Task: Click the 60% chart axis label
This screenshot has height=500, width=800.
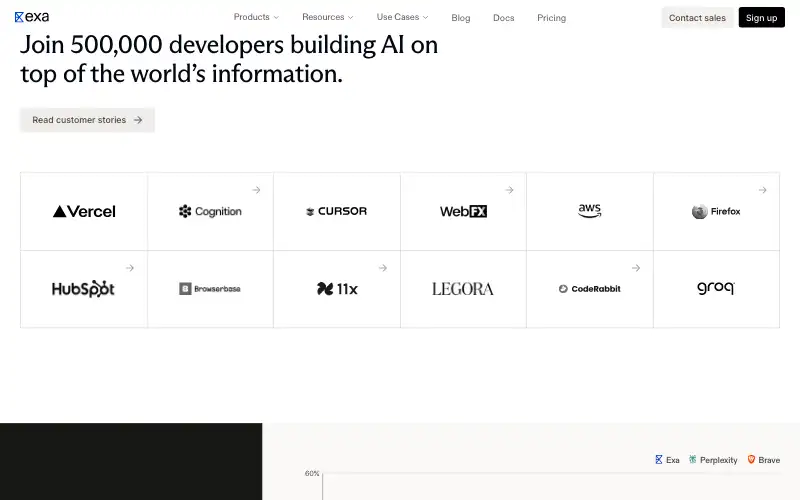Action: coord(312,473)
